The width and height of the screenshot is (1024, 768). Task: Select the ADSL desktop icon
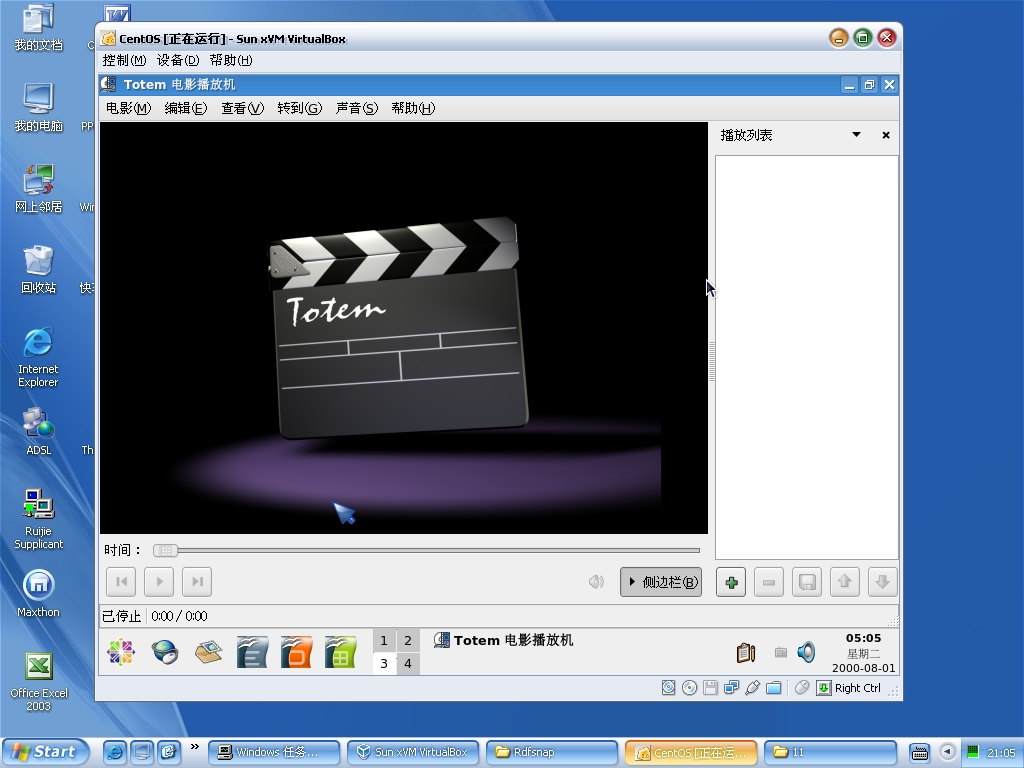pos(39,432)
